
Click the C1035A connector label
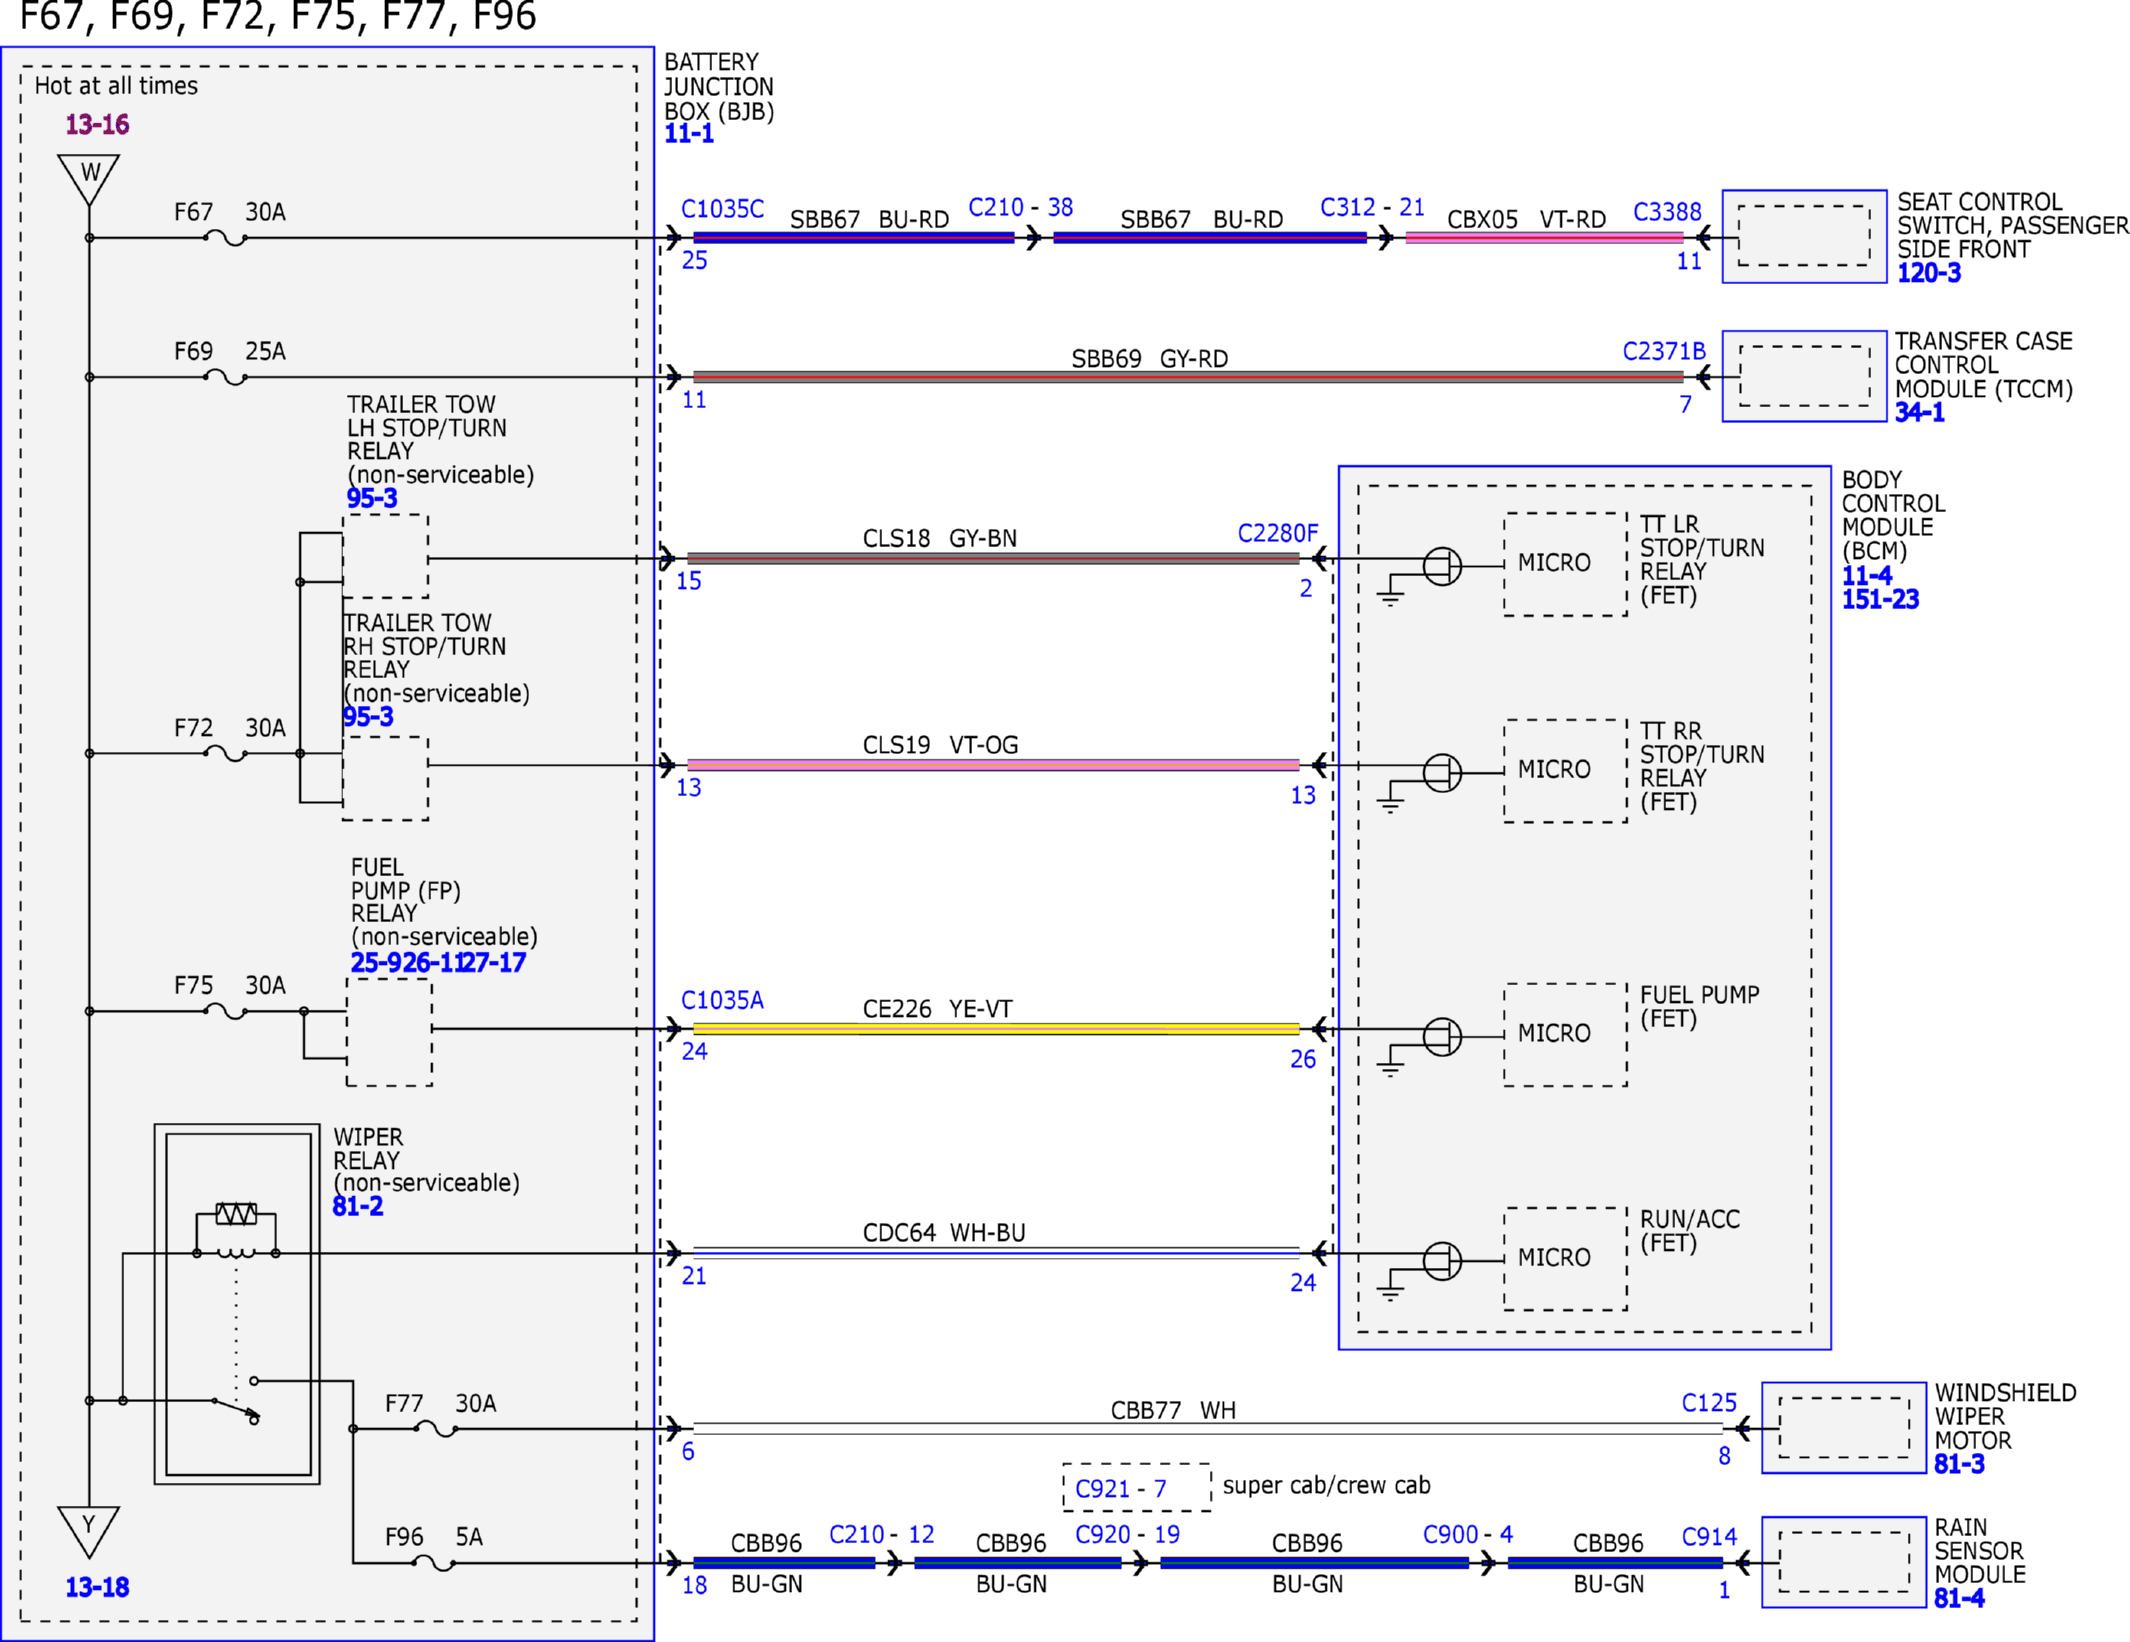tap(722, 1000)
